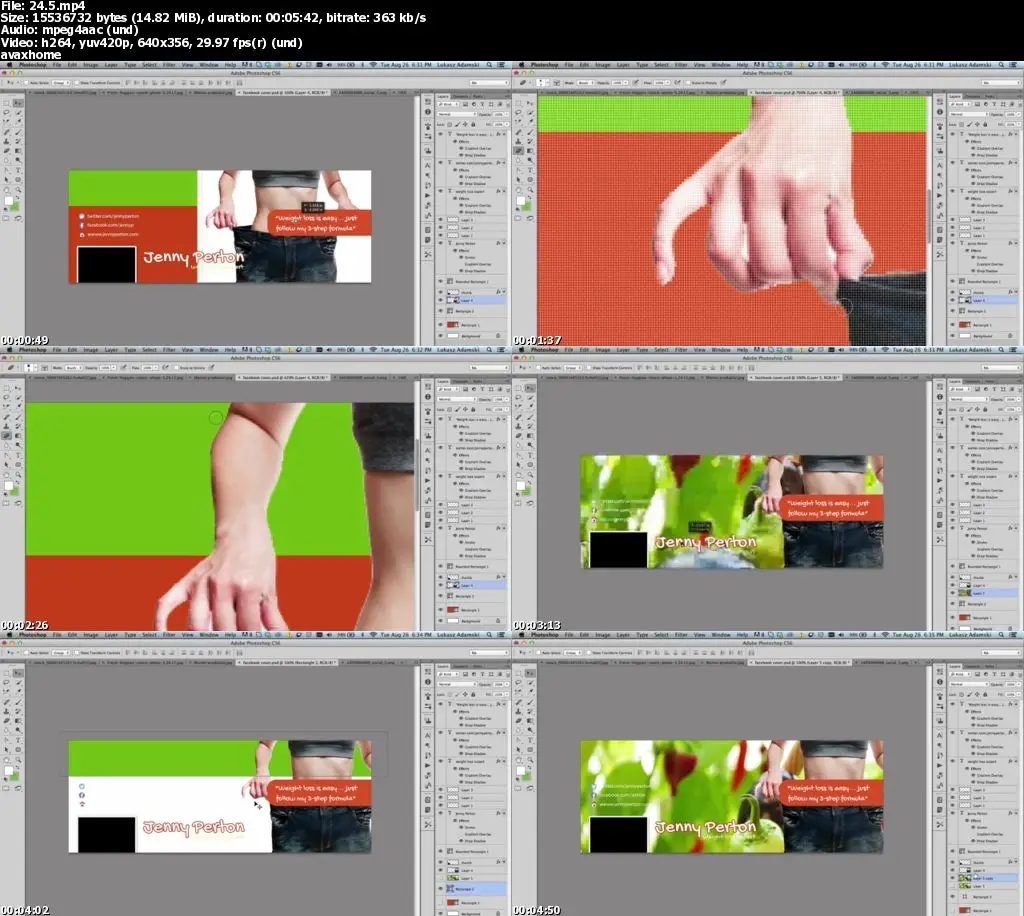Check Erase to History in the 00:01:37 frame
The height and width of the screenshot is (916, 1024).
click(x=688, y=83)
